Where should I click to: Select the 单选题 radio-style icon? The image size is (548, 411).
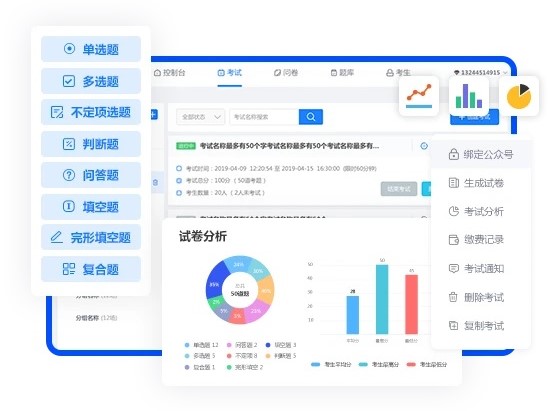(x=69, y=49)
